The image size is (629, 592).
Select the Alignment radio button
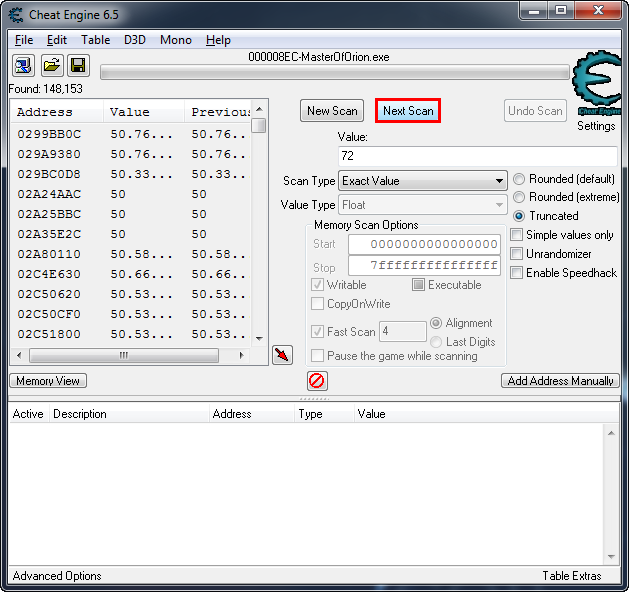tap(436, 323)
